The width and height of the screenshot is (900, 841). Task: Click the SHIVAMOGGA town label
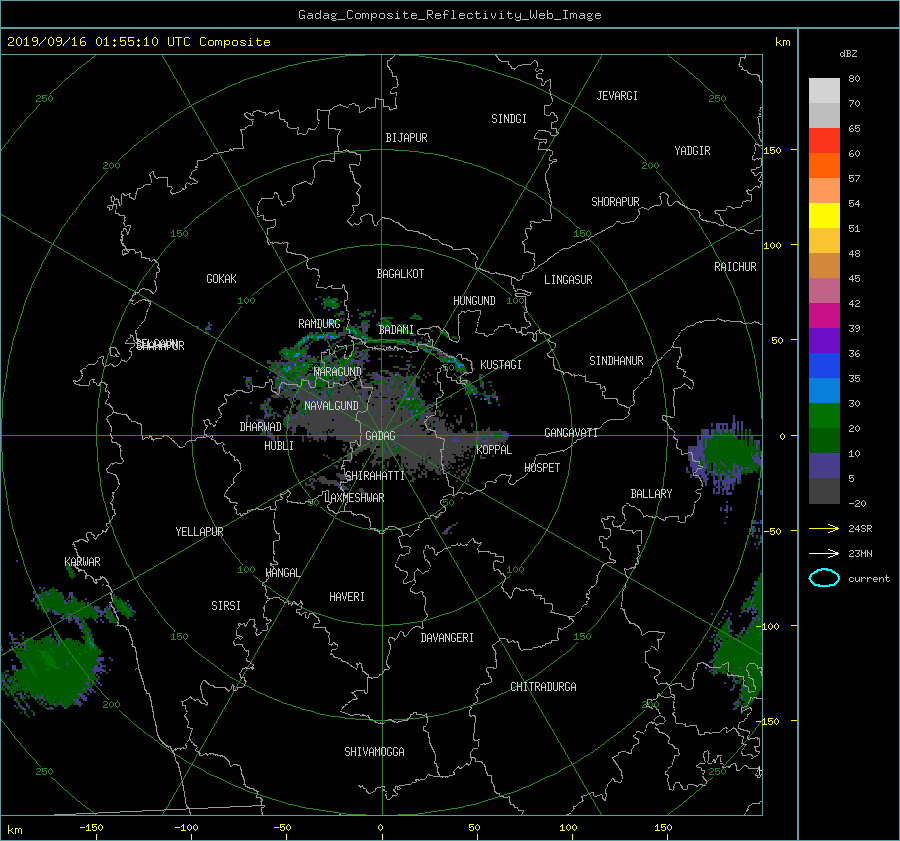374,752
